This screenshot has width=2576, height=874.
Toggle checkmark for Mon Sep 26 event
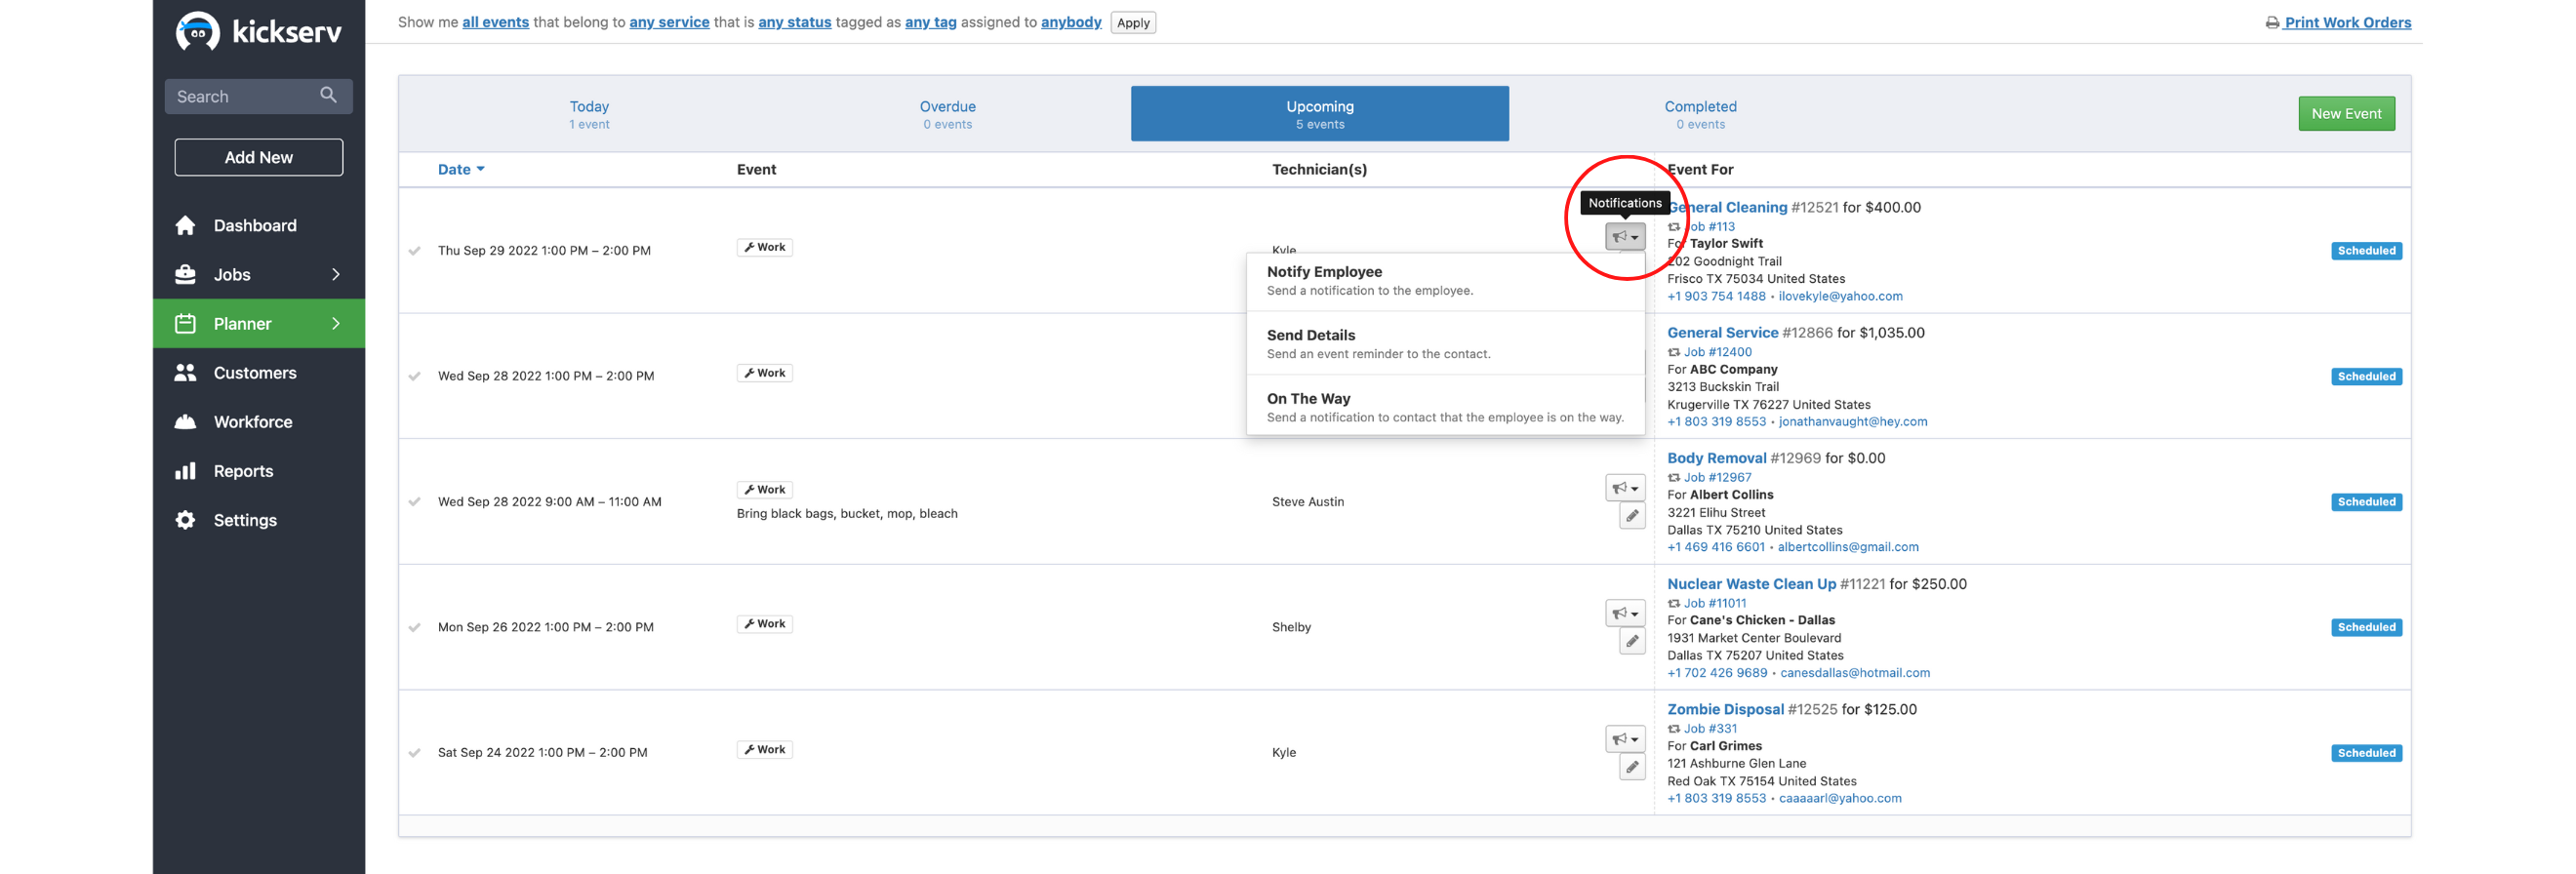click(x=414, y=628)
